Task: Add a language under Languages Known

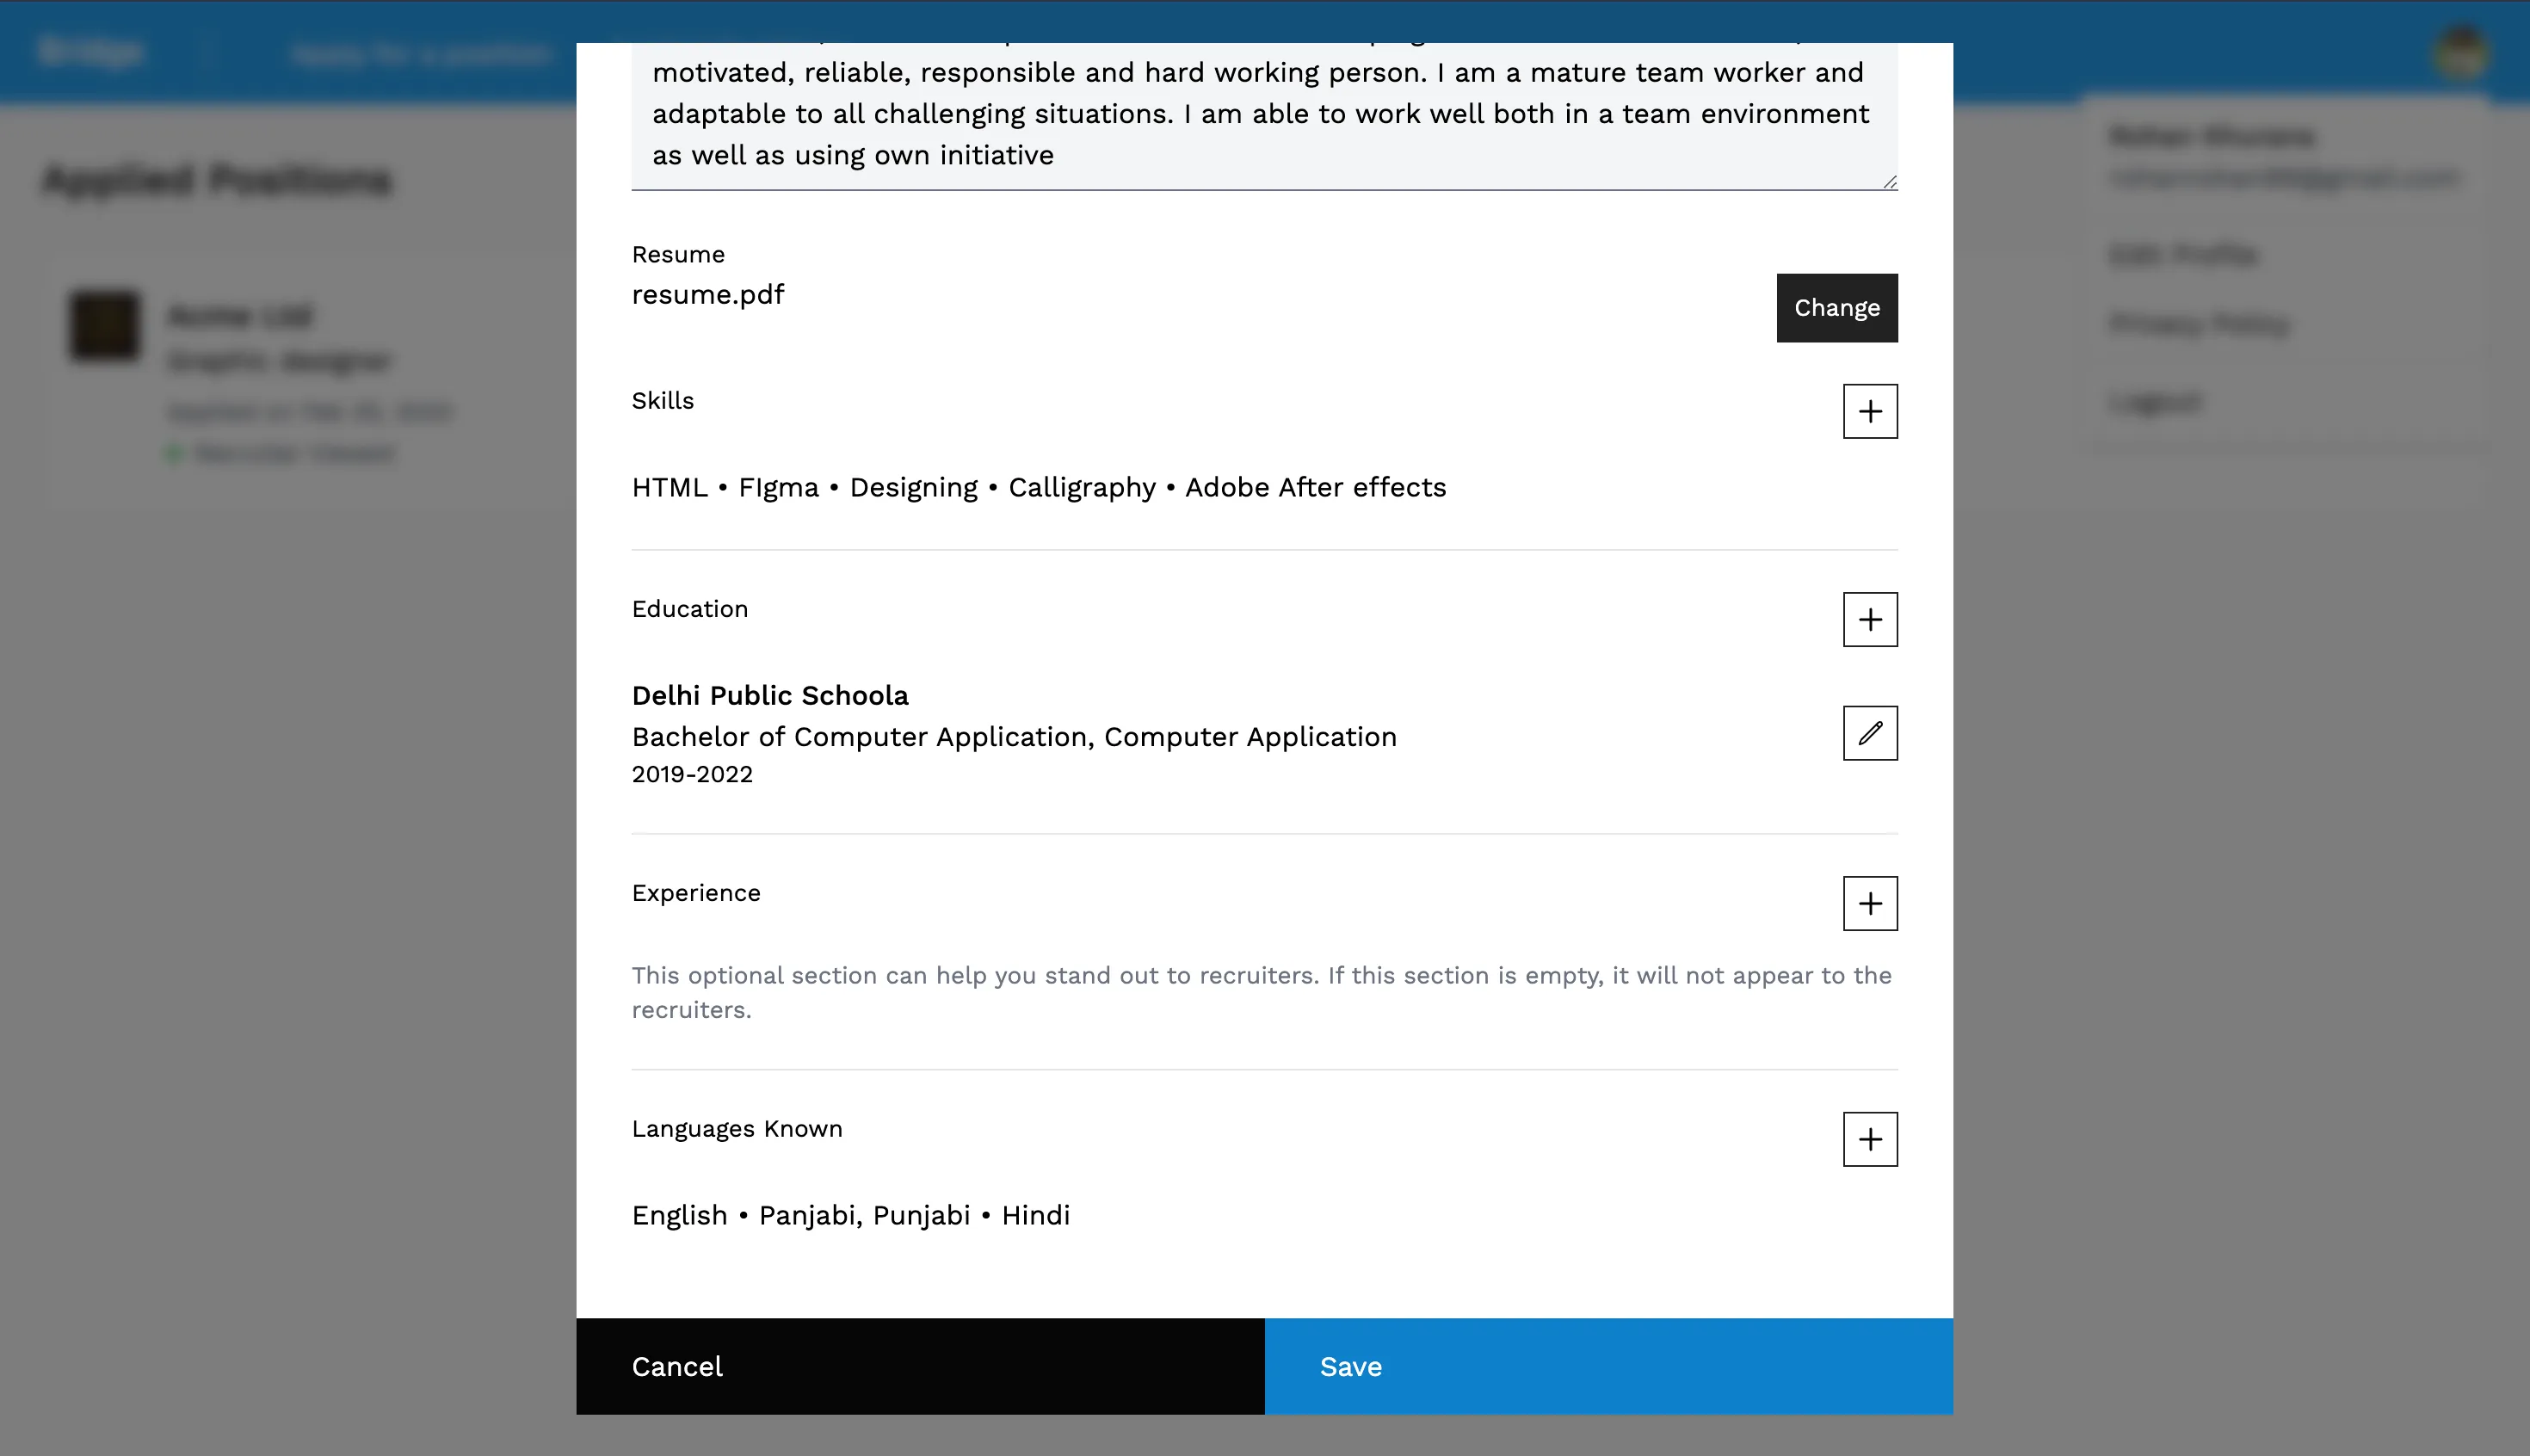Action: click(1869, 1139)
